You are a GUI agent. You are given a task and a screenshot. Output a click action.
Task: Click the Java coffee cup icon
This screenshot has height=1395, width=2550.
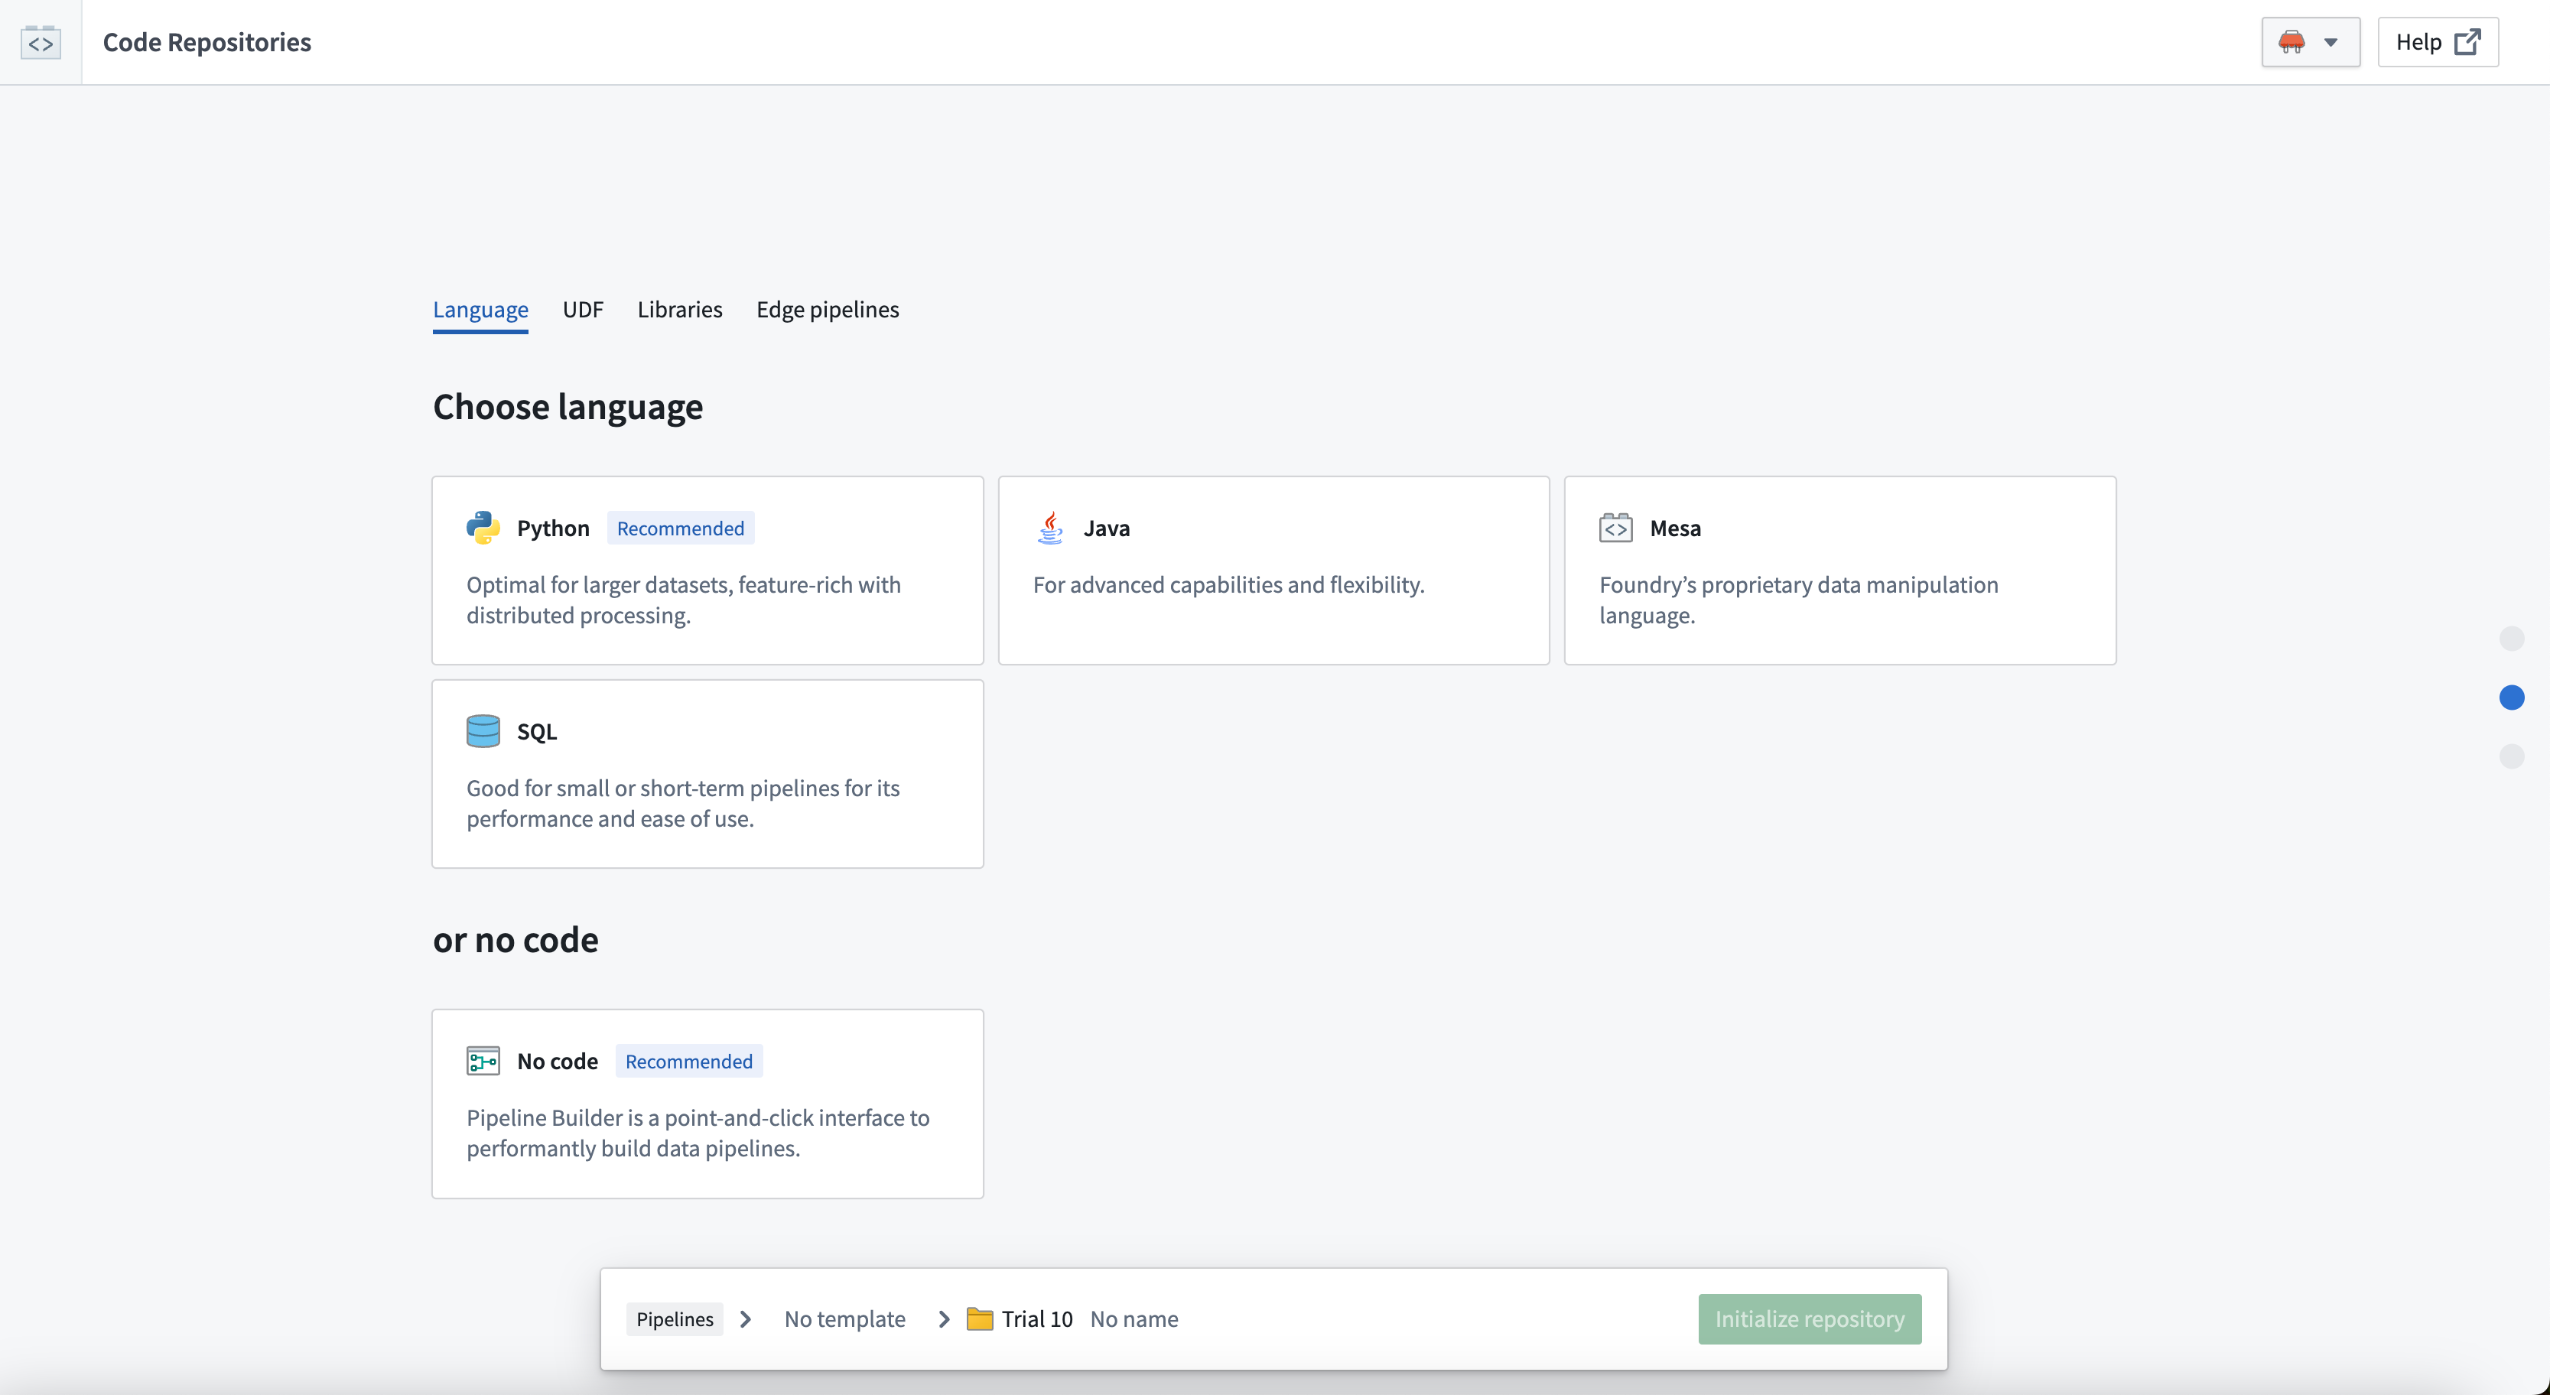point(1050,528)
